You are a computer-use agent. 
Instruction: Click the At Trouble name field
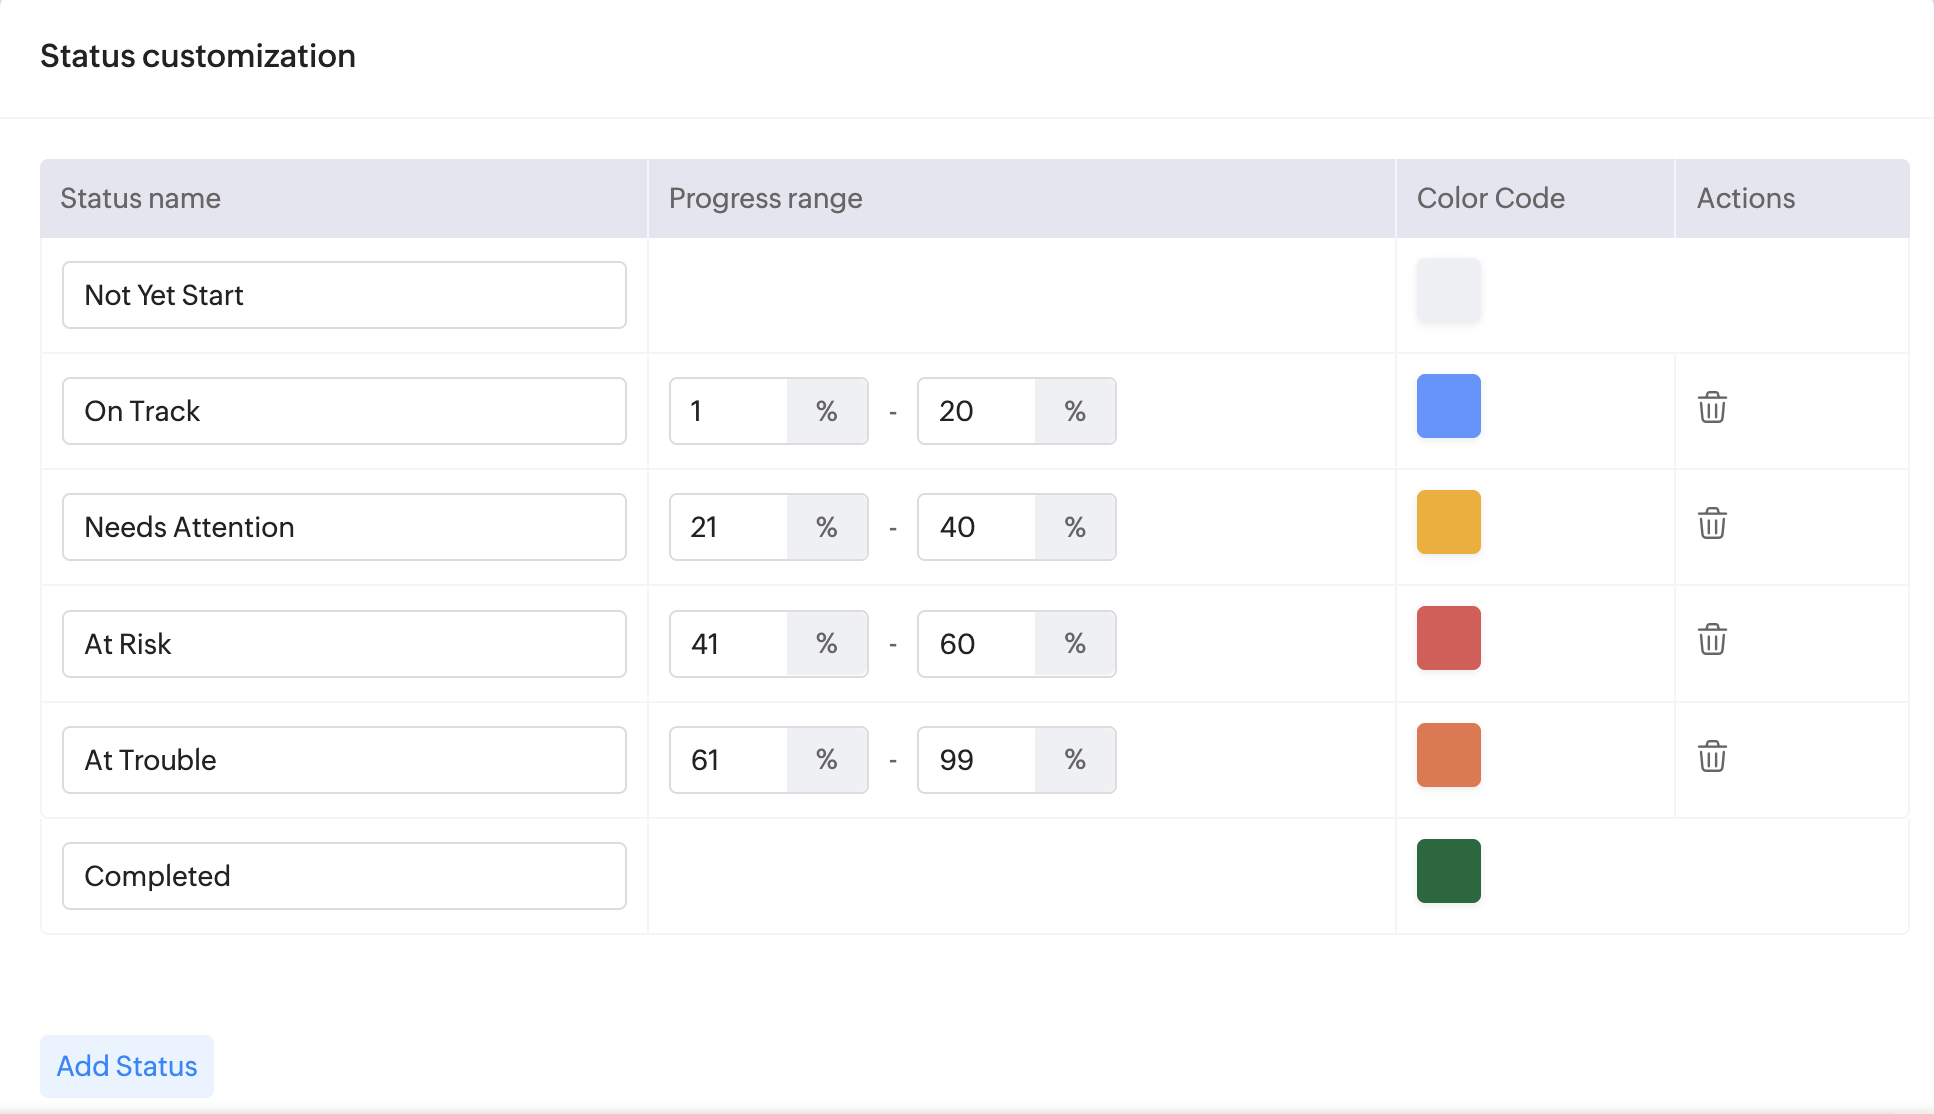(x=344, y=760)
